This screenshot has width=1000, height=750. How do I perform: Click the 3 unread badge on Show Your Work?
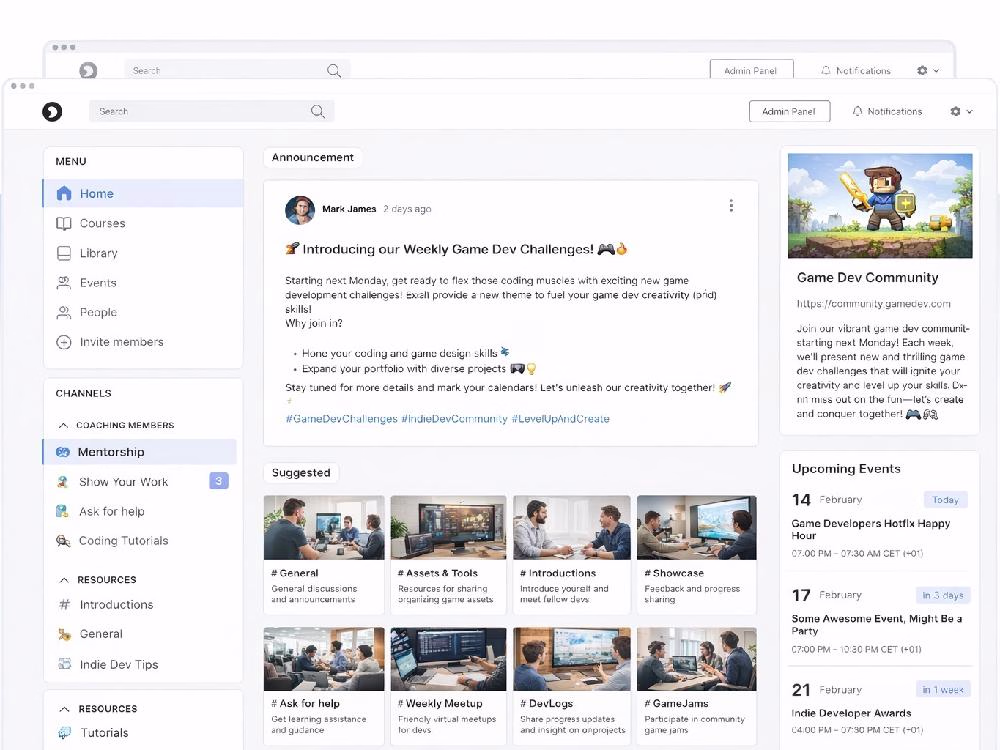click(x=219, y=481)
